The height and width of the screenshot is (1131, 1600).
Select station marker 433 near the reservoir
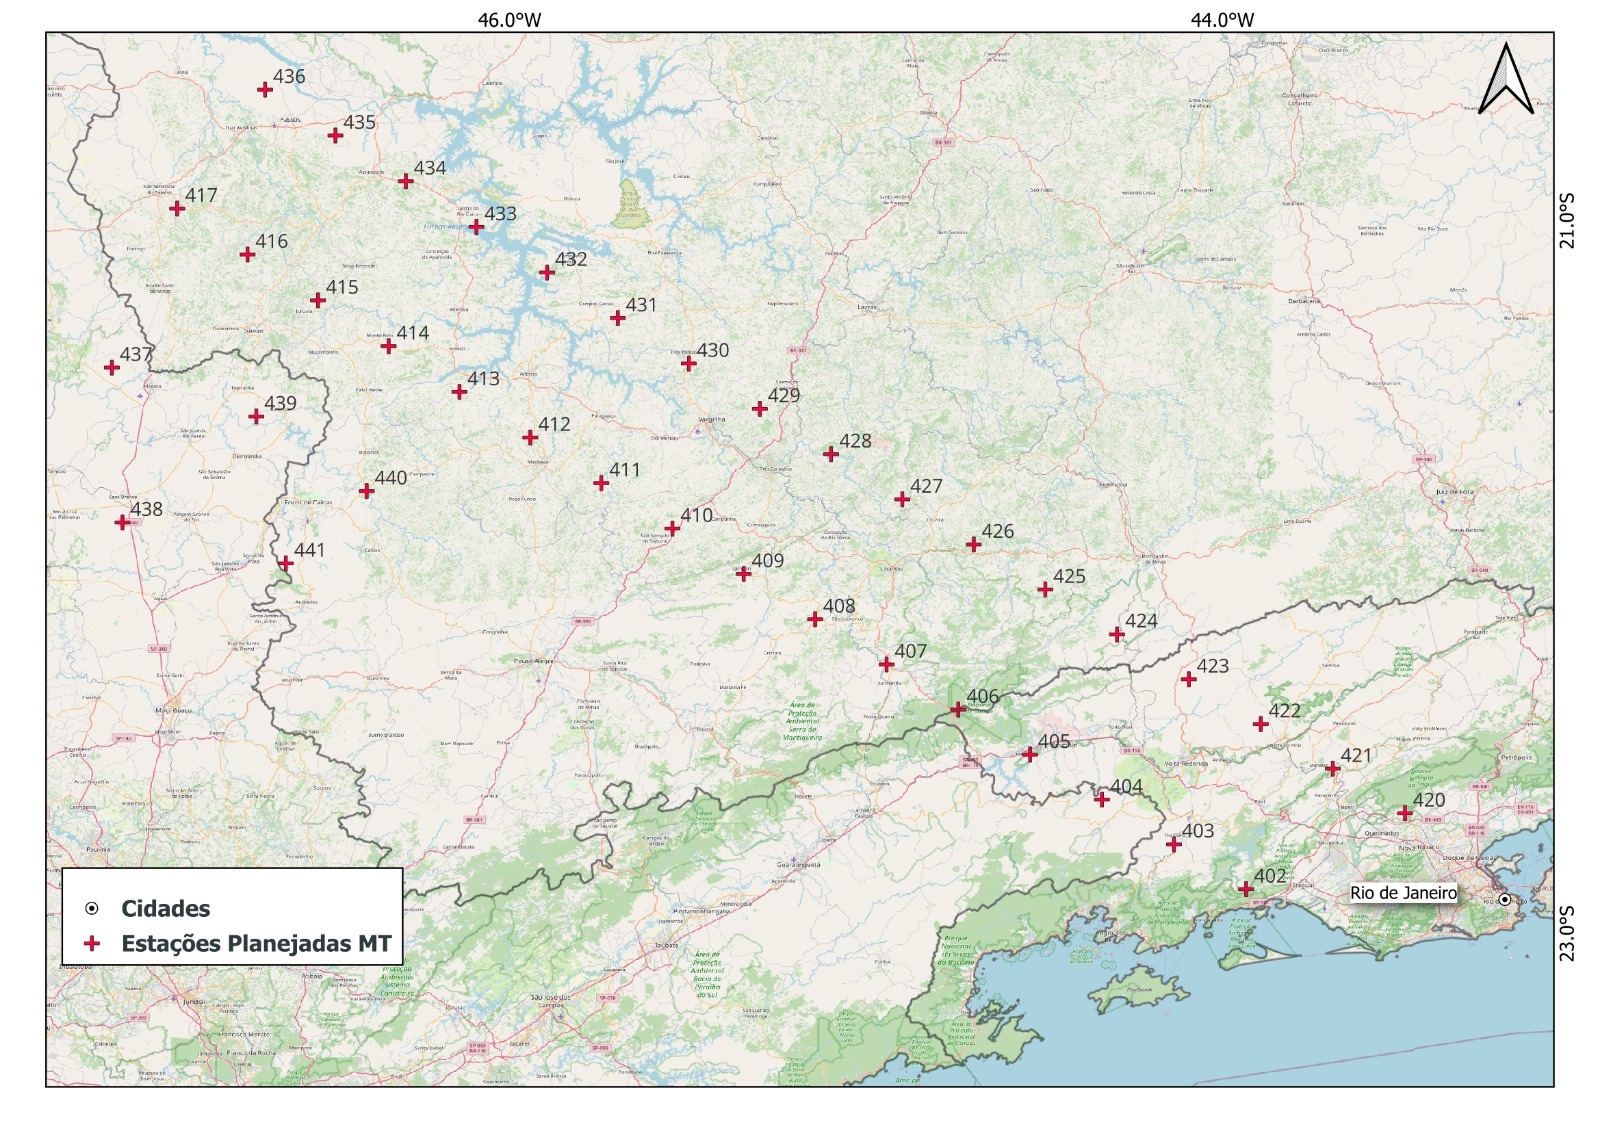click(474, 227)
